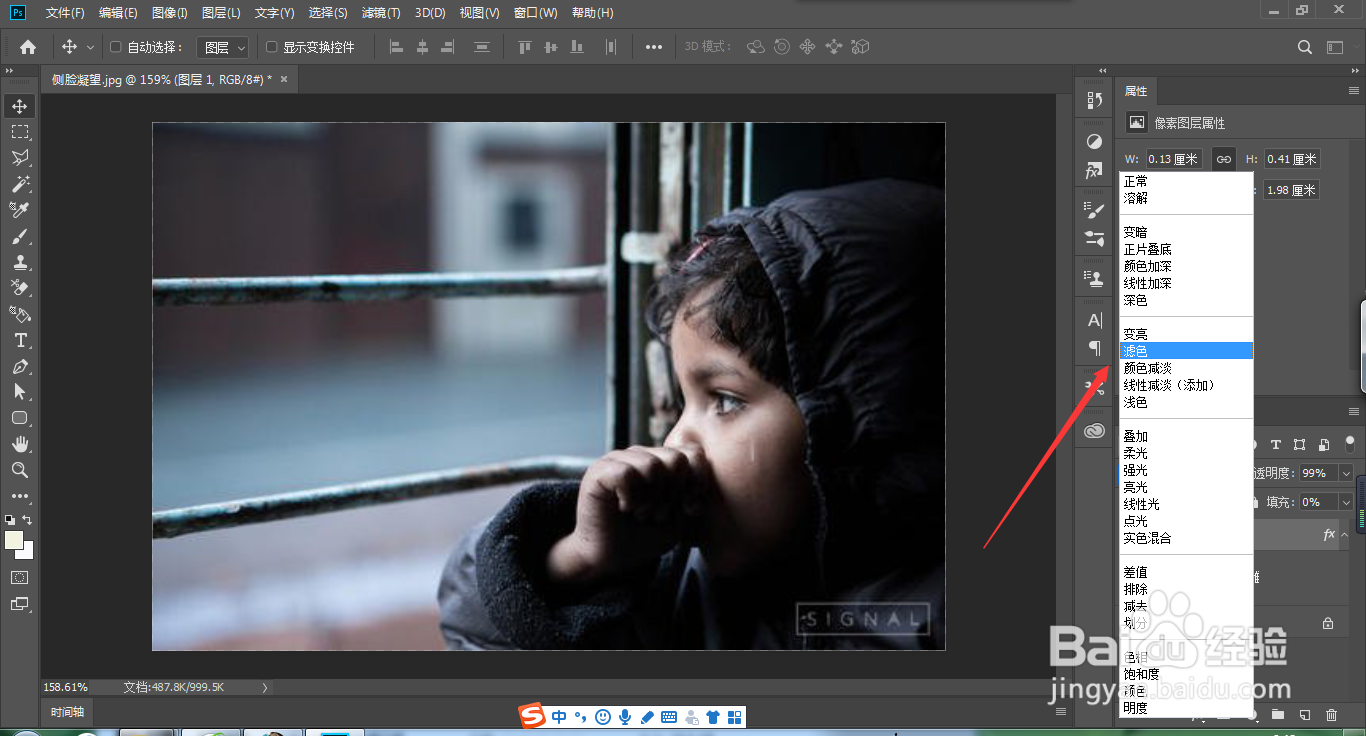Expand the status bar info arrow
This screenshot has width=1366, height=736.
pos(265,687)
